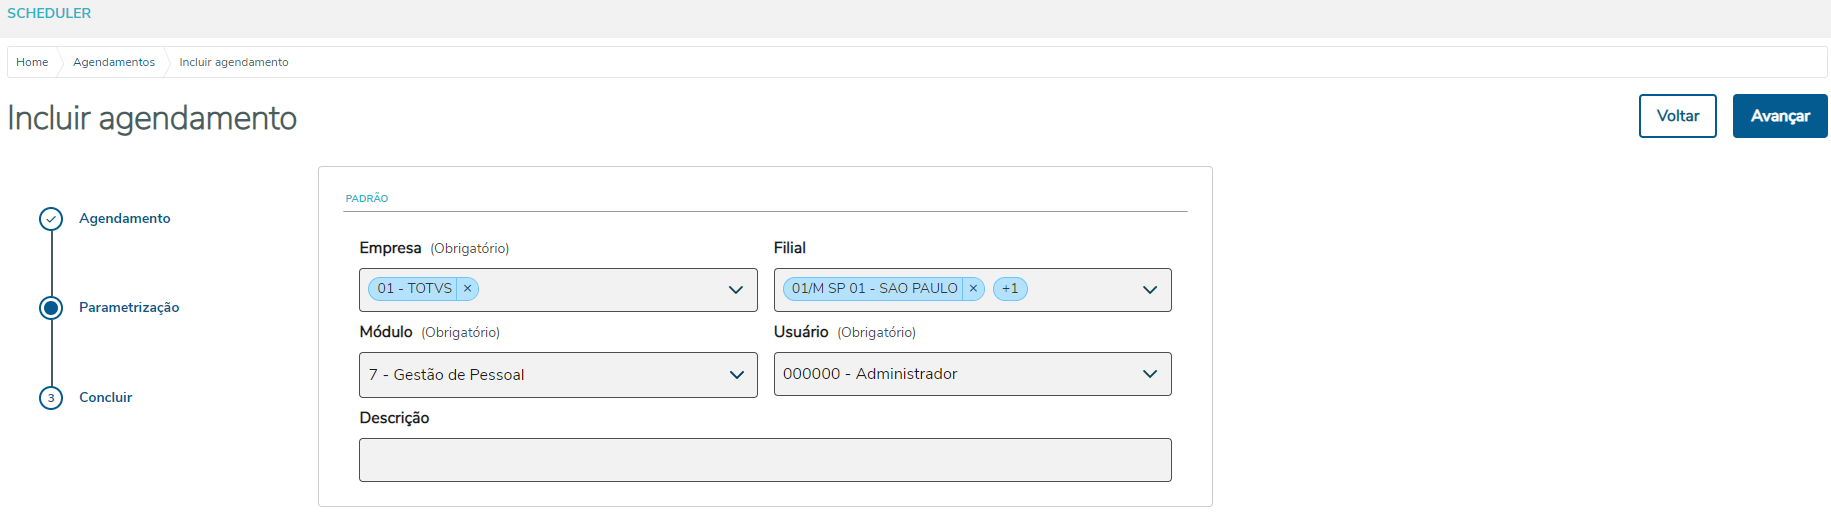
Task: Click the Agendamento step checkmark circle
Action: tap(51, 219)
